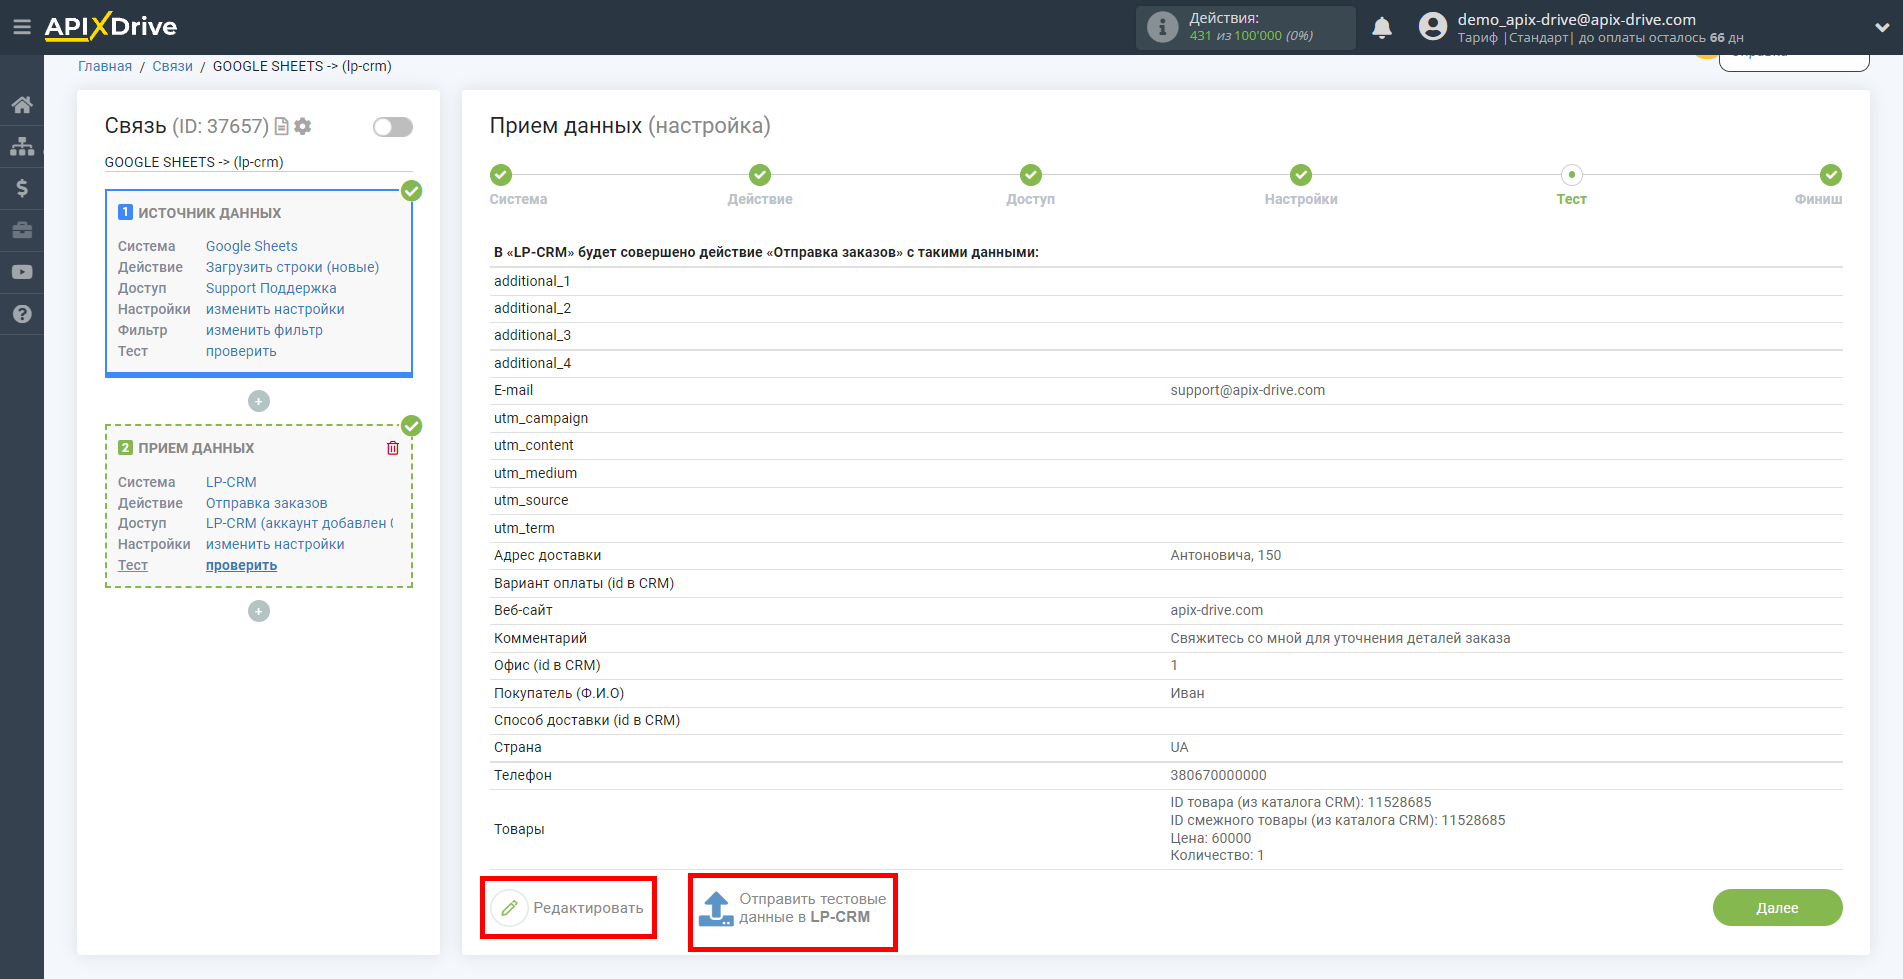
Task: Select the Тест step circle
Action: pos(1572,175)
